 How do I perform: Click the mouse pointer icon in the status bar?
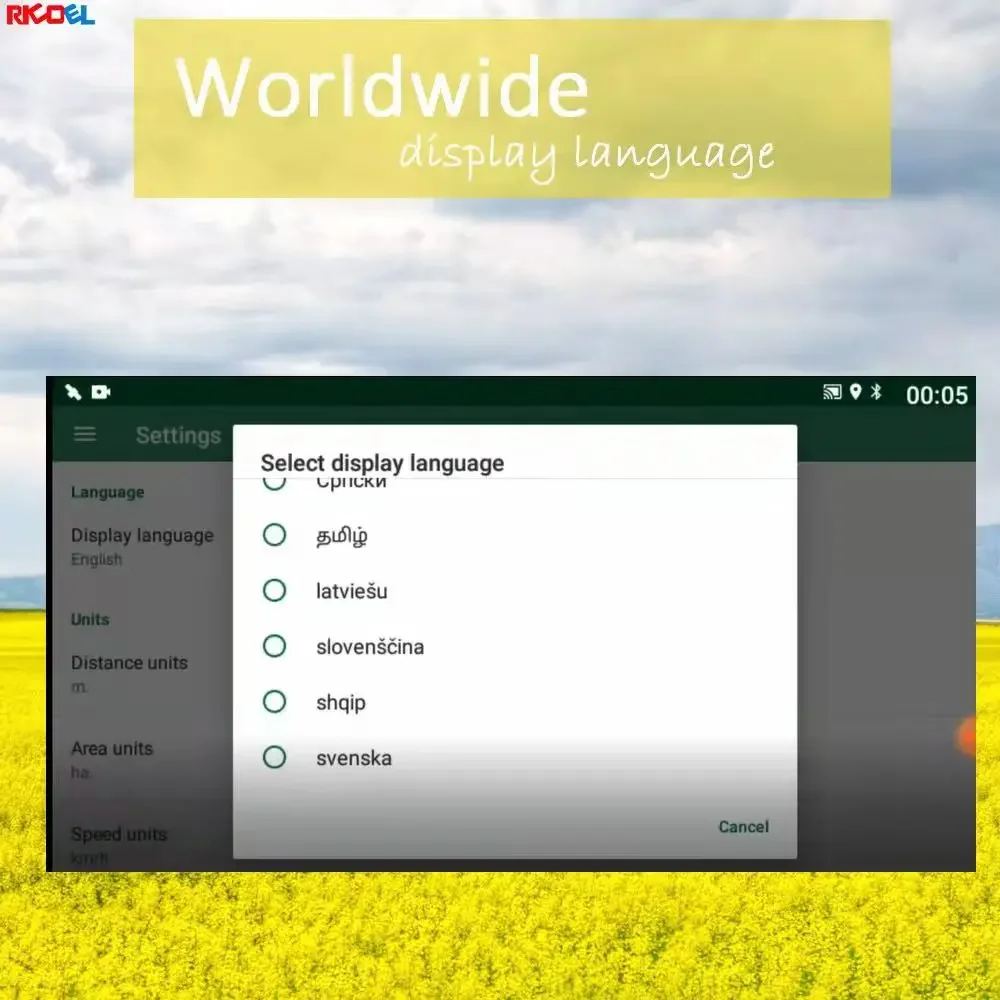click(71, 392)
